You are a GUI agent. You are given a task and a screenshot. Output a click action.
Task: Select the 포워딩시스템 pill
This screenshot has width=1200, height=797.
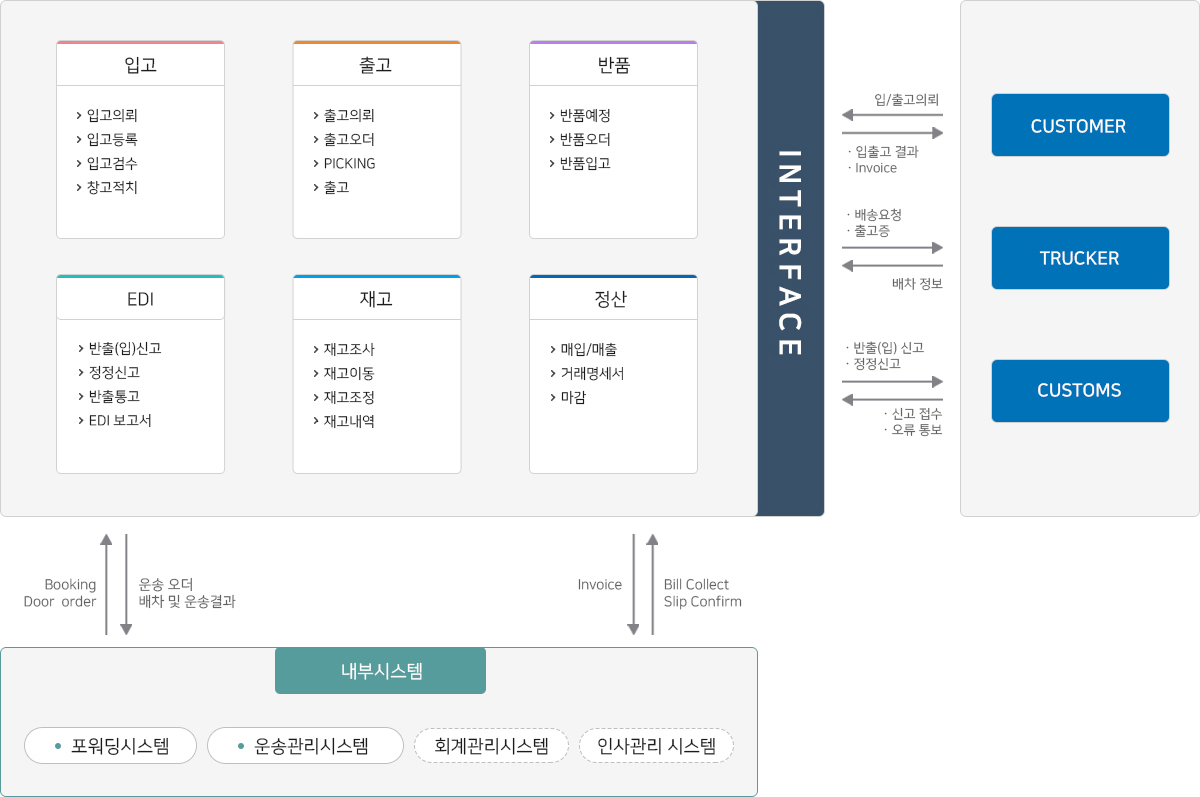point(110,745)
